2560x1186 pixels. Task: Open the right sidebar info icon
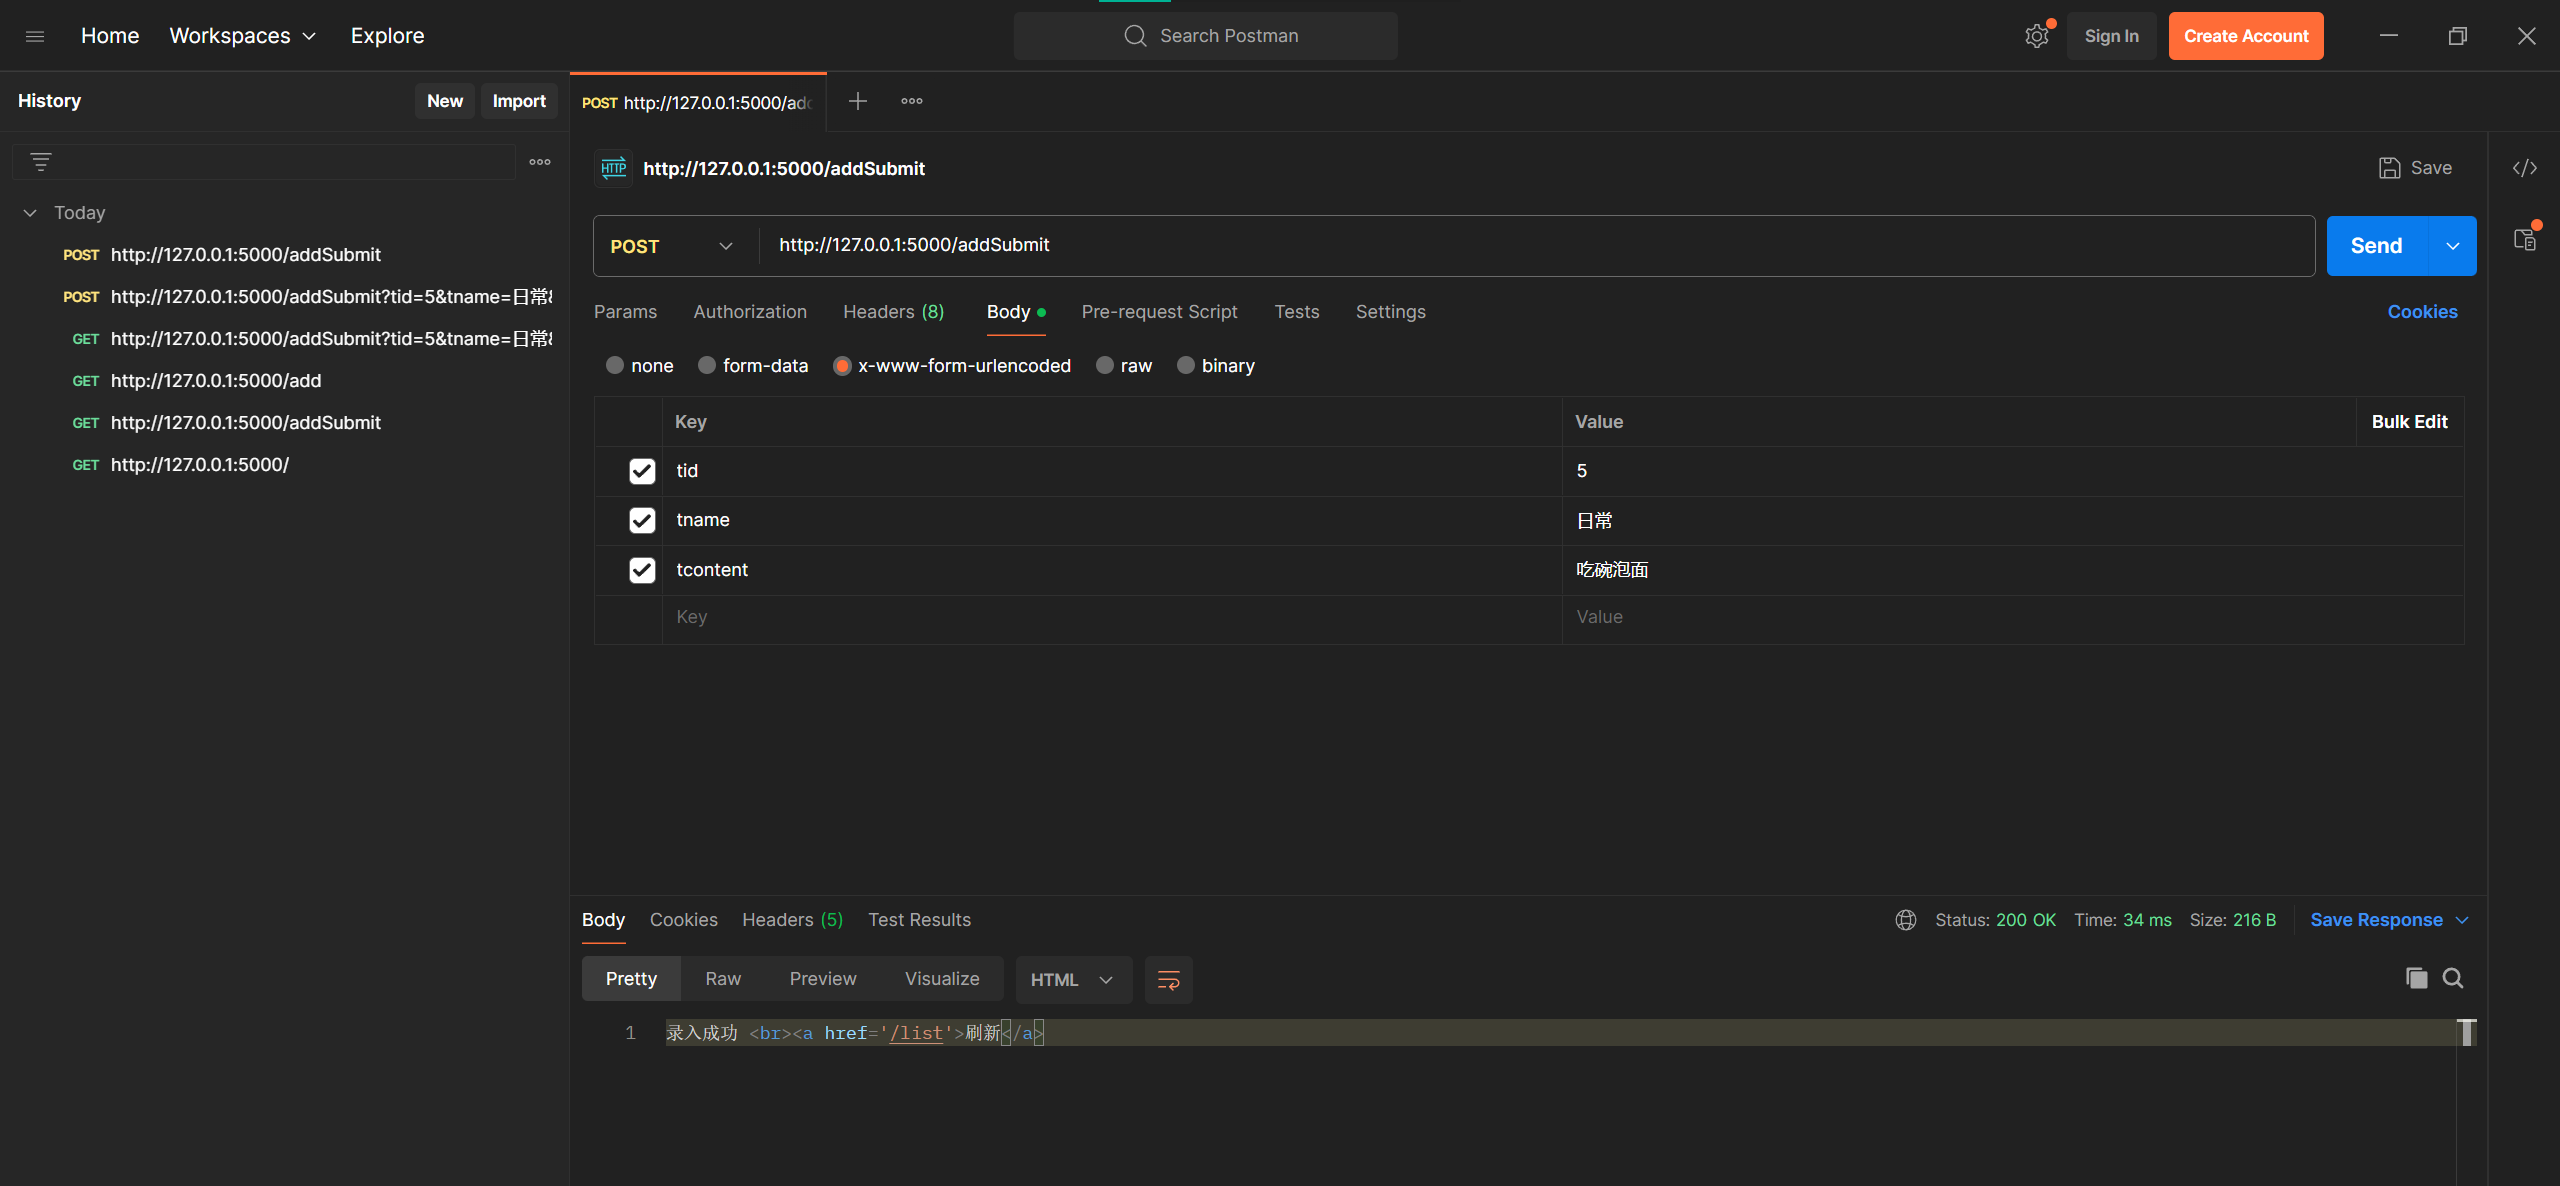2525,240
